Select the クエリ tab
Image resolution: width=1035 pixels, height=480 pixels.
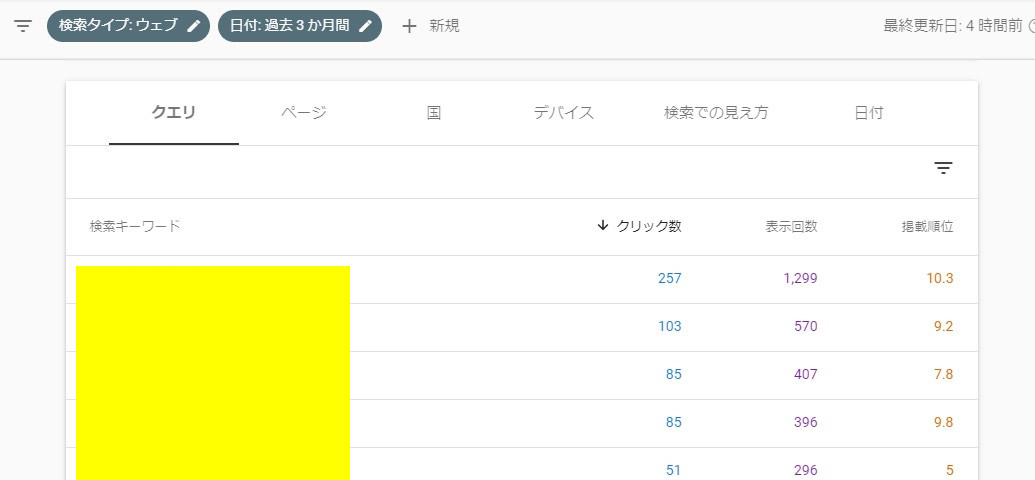(174, 113)
